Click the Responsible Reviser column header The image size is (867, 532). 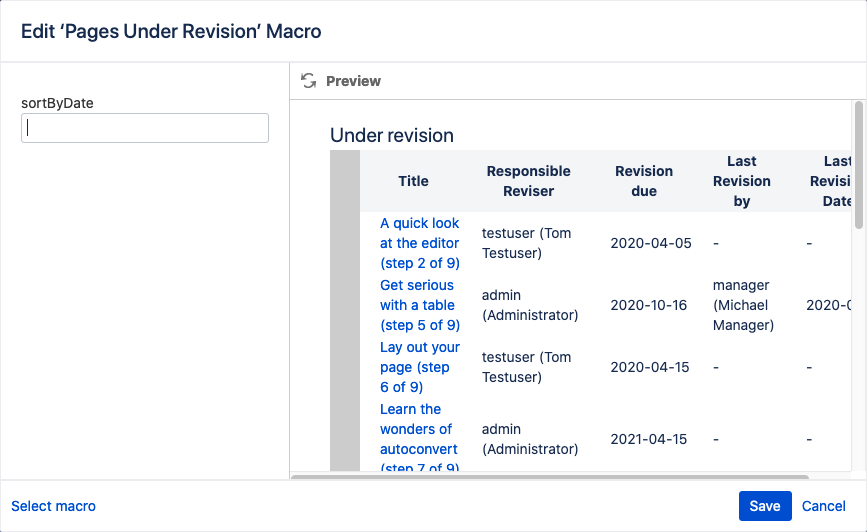click(x=528, y=181)
